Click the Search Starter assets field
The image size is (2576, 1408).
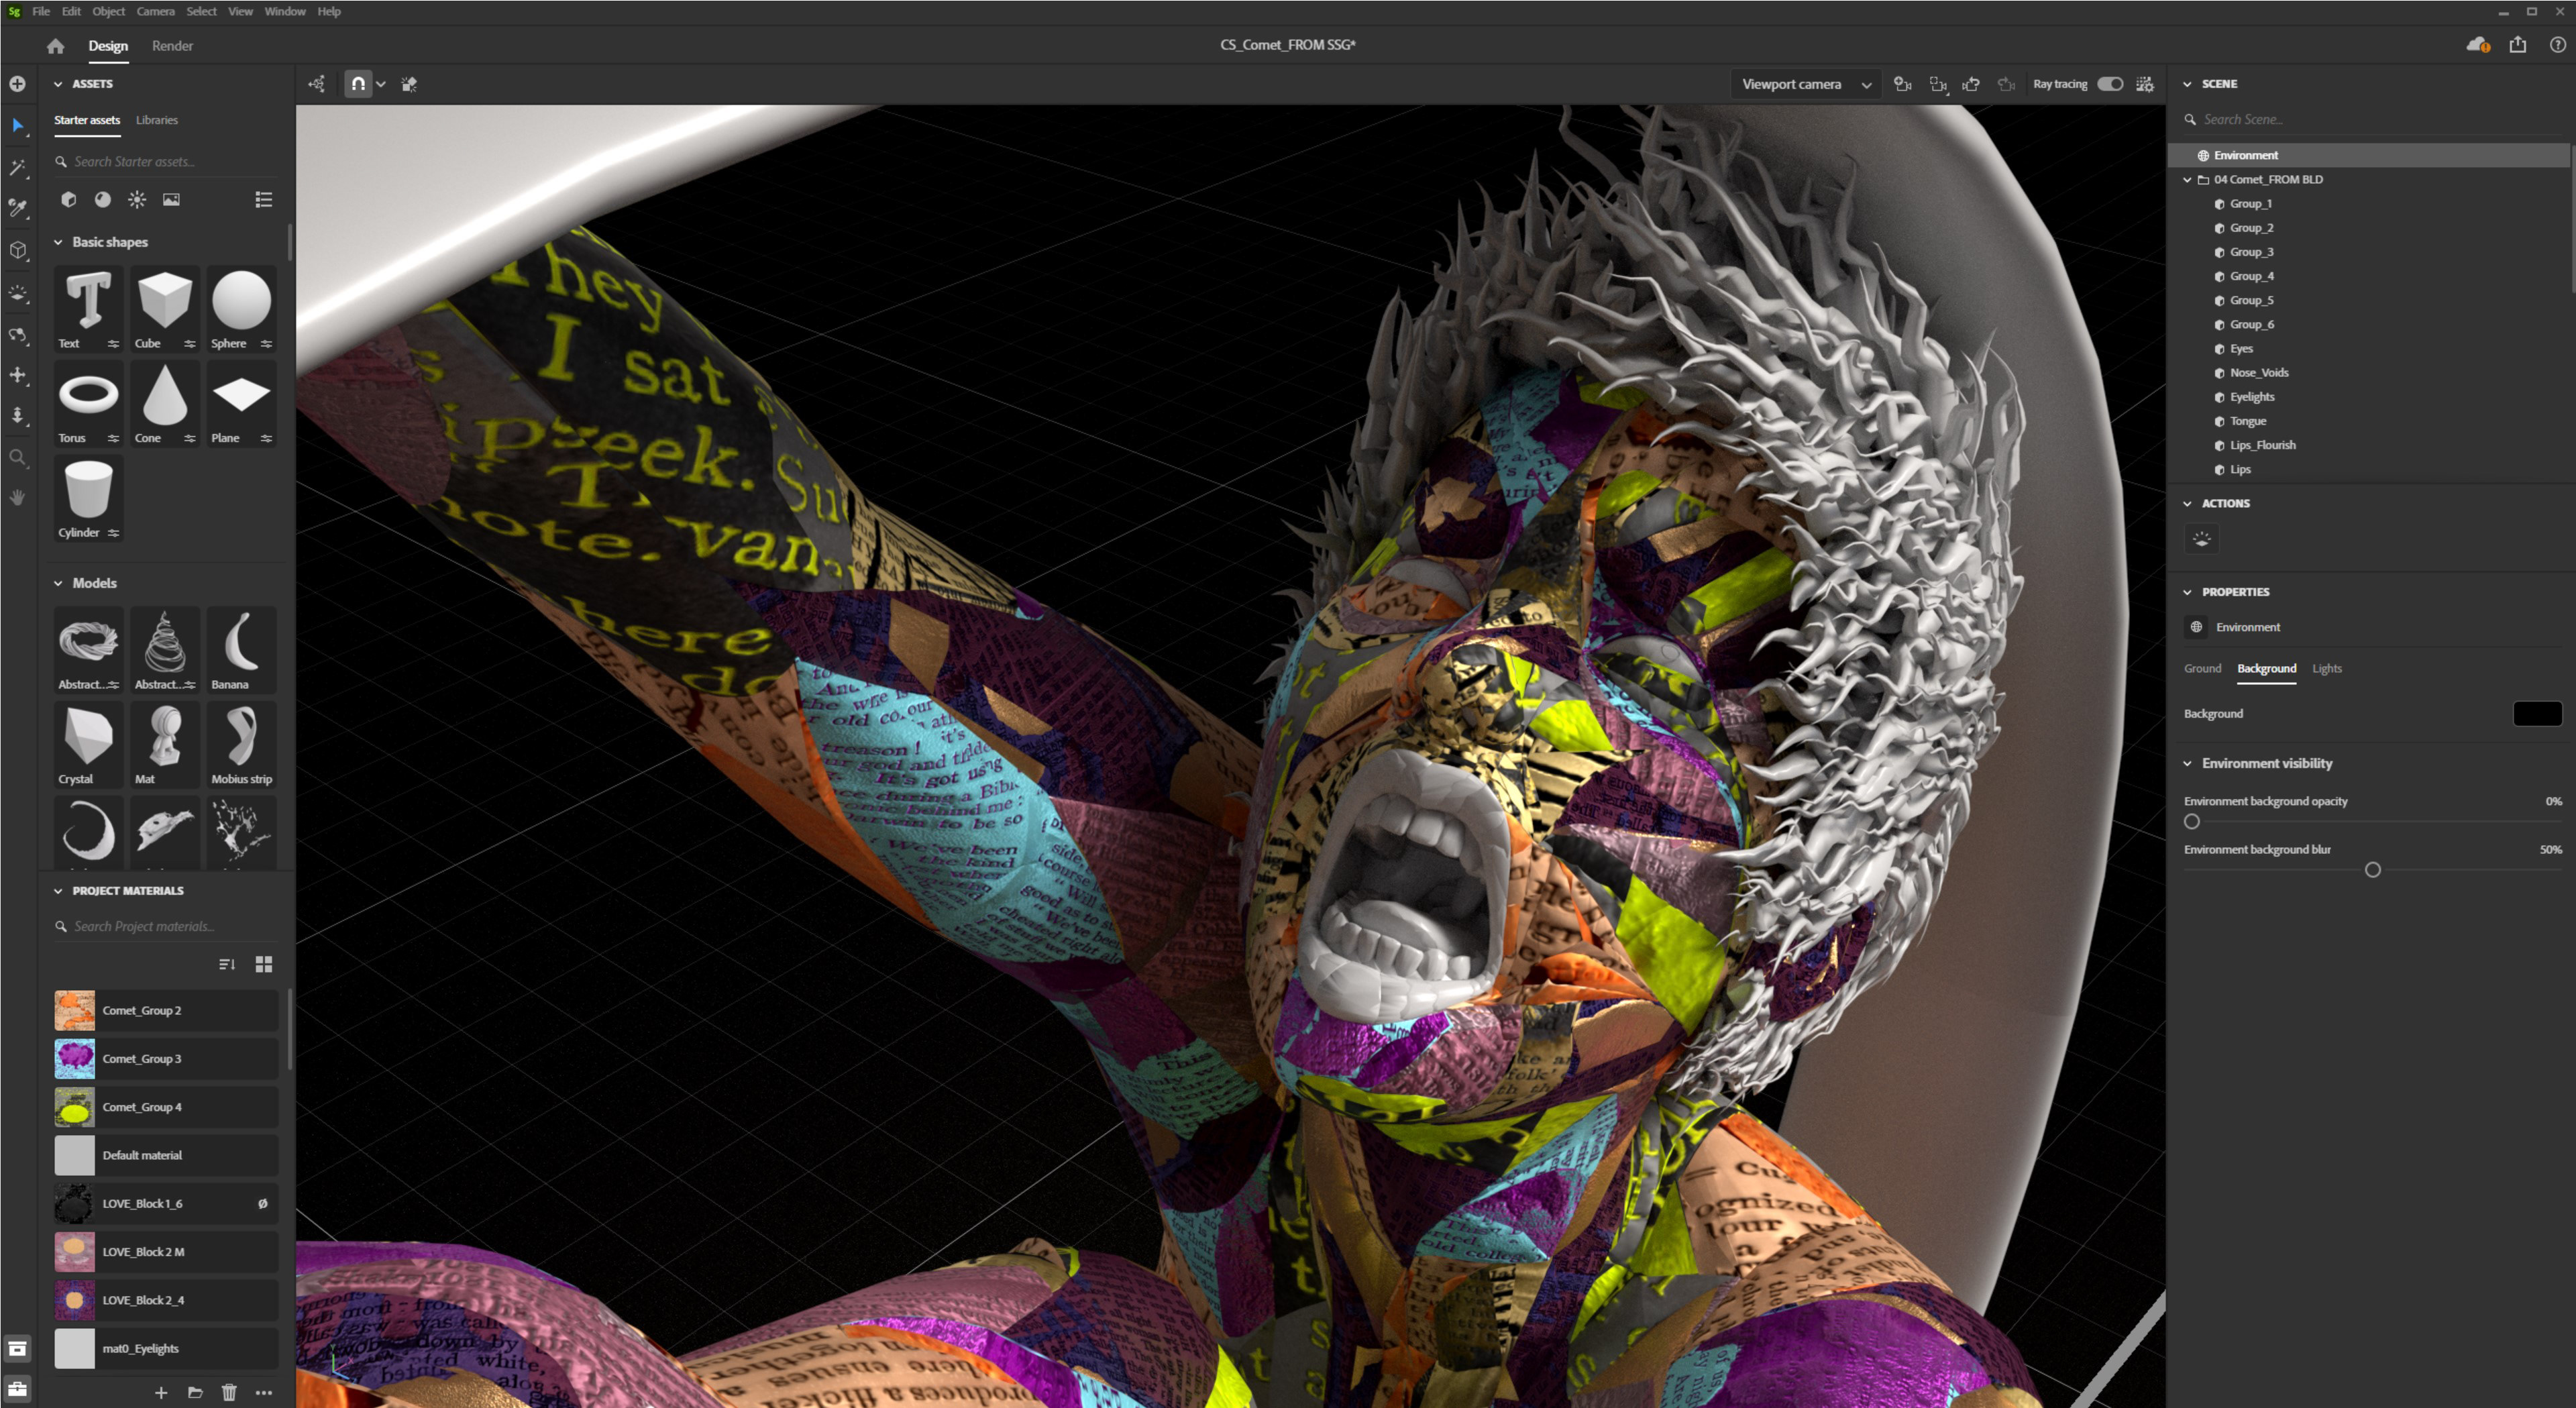point(165,161)
